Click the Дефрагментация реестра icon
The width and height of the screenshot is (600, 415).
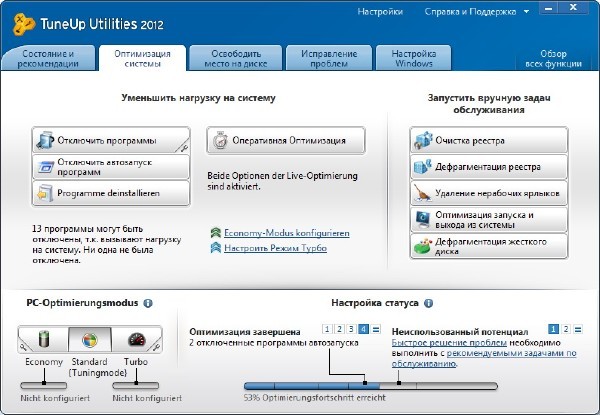click(x=423, y=167)
